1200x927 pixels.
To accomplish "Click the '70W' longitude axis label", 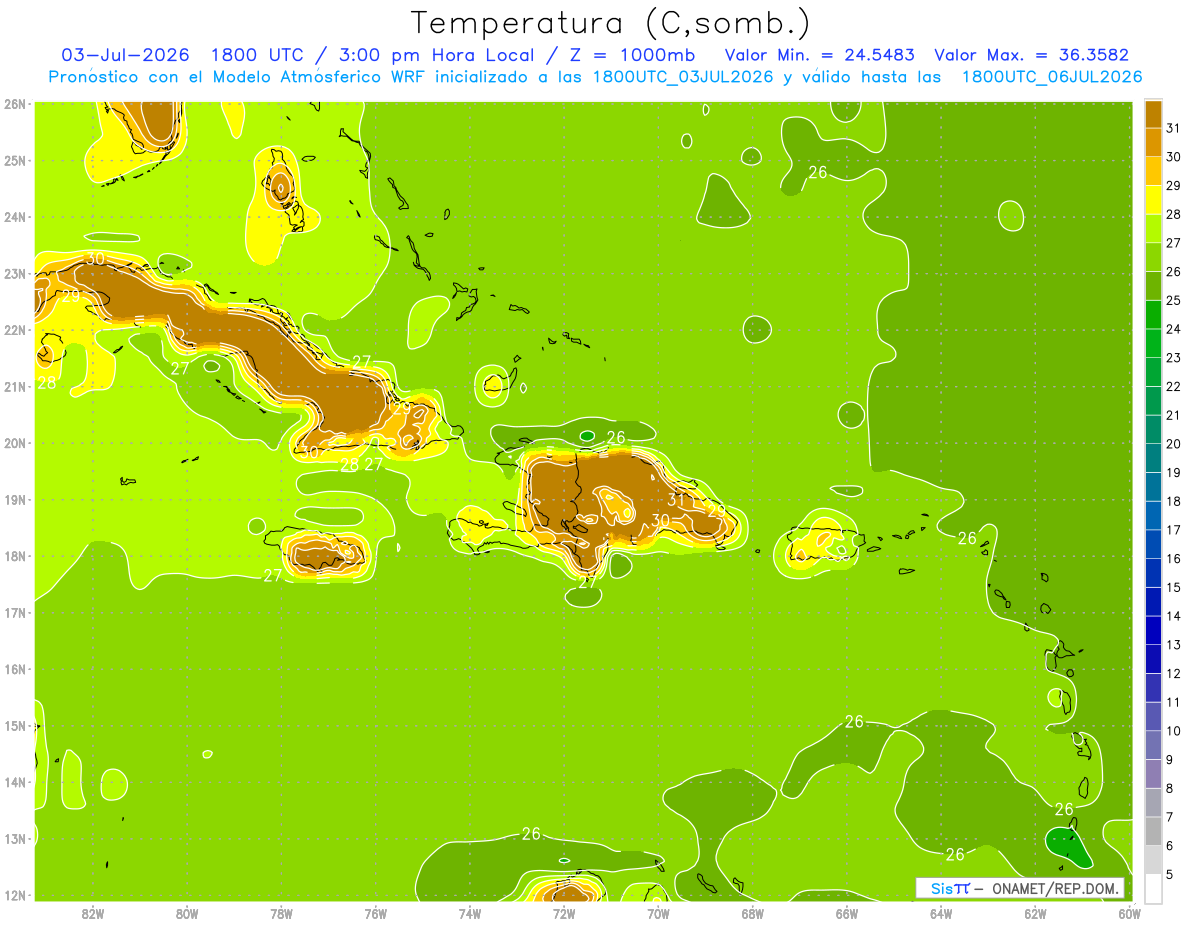I will pos(658,914).
